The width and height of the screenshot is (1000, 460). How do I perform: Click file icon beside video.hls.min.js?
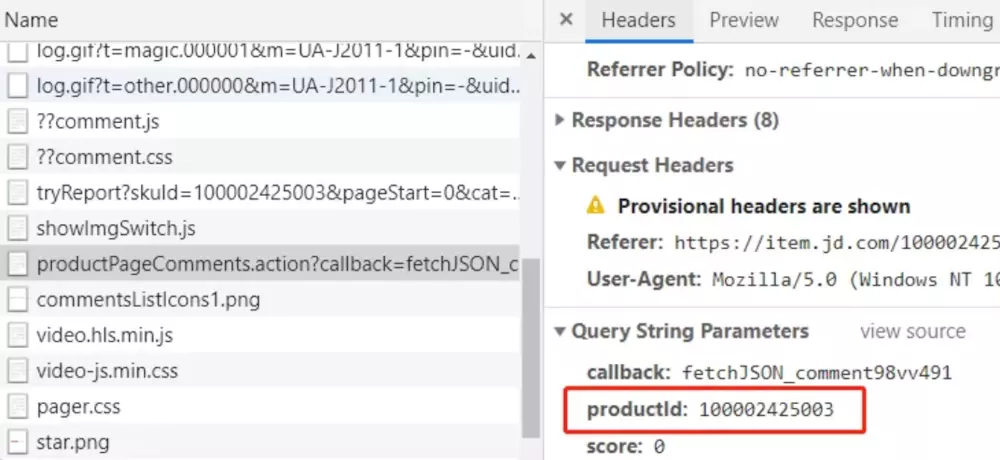tap(17, 335)
